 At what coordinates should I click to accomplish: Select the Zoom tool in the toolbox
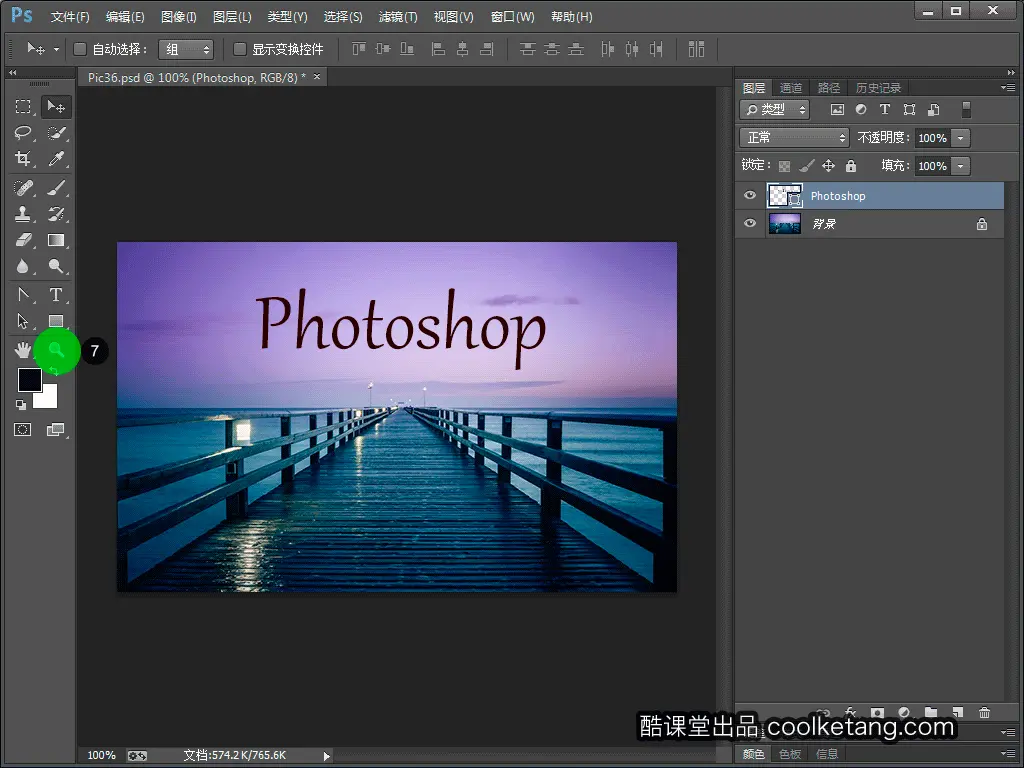coord(56,350)
